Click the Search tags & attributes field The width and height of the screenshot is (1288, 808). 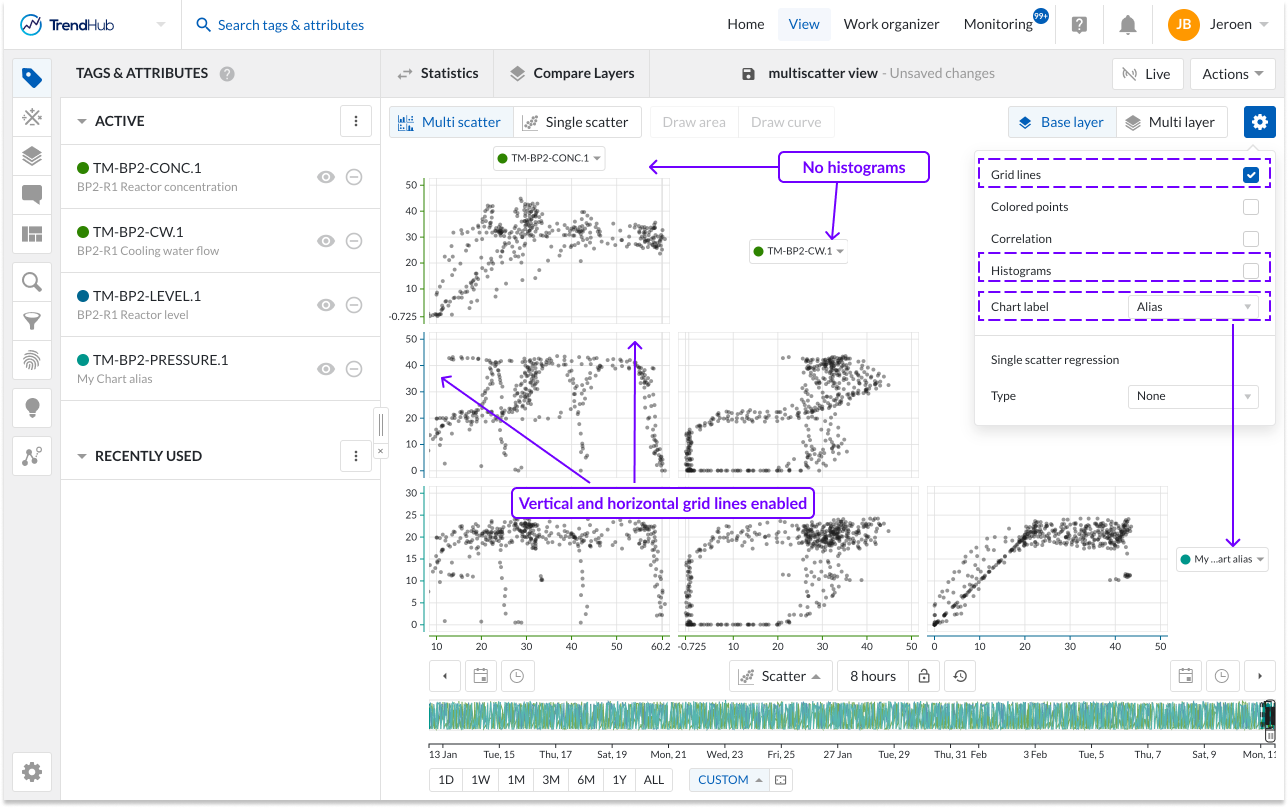tap(291, 25)
